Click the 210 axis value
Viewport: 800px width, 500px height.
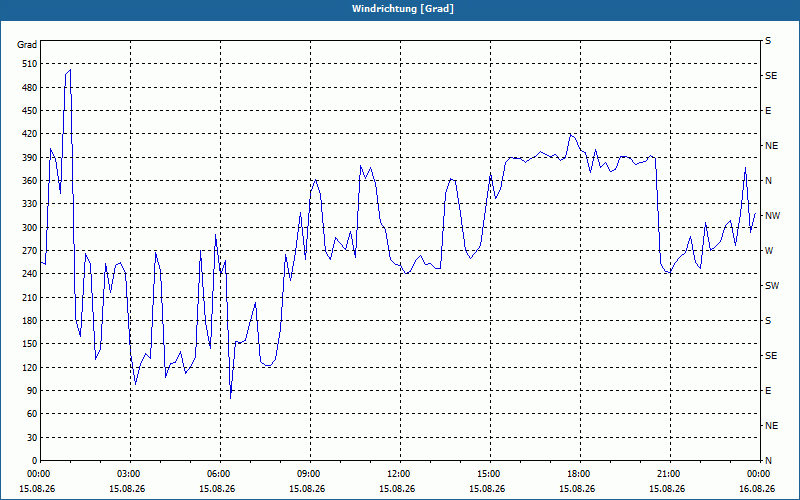point(30,297)
